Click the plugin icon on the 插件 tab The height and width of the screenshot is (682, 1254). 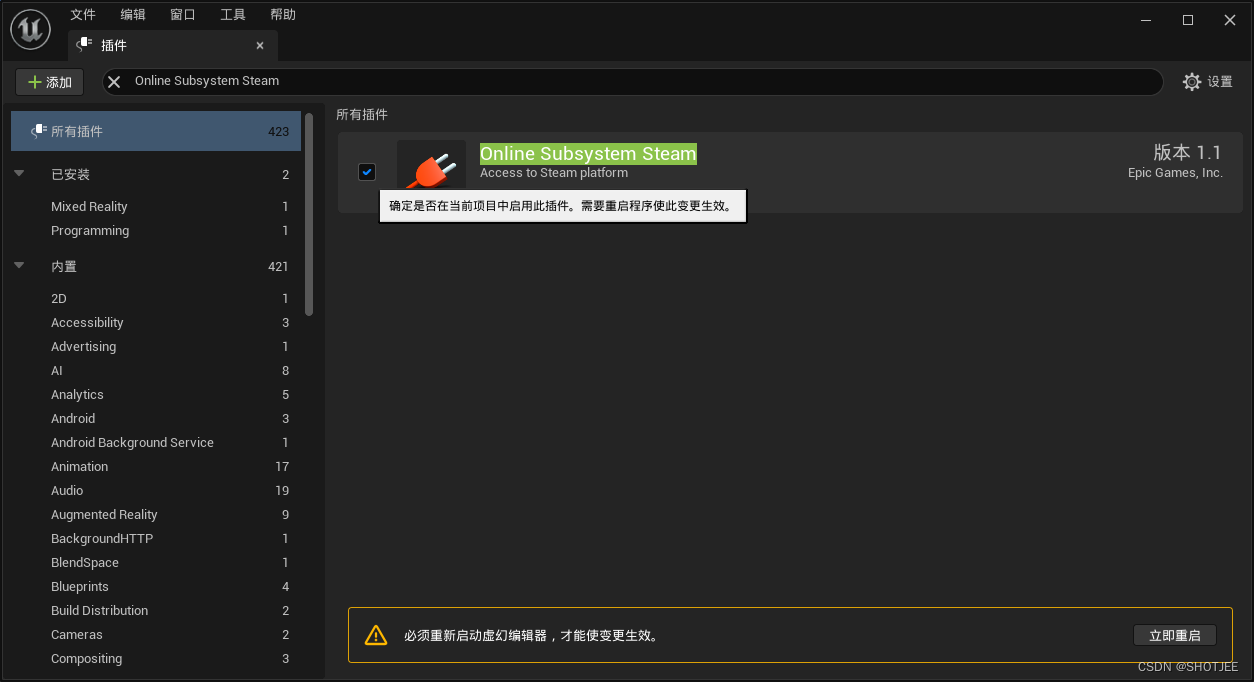pos(85,45)
